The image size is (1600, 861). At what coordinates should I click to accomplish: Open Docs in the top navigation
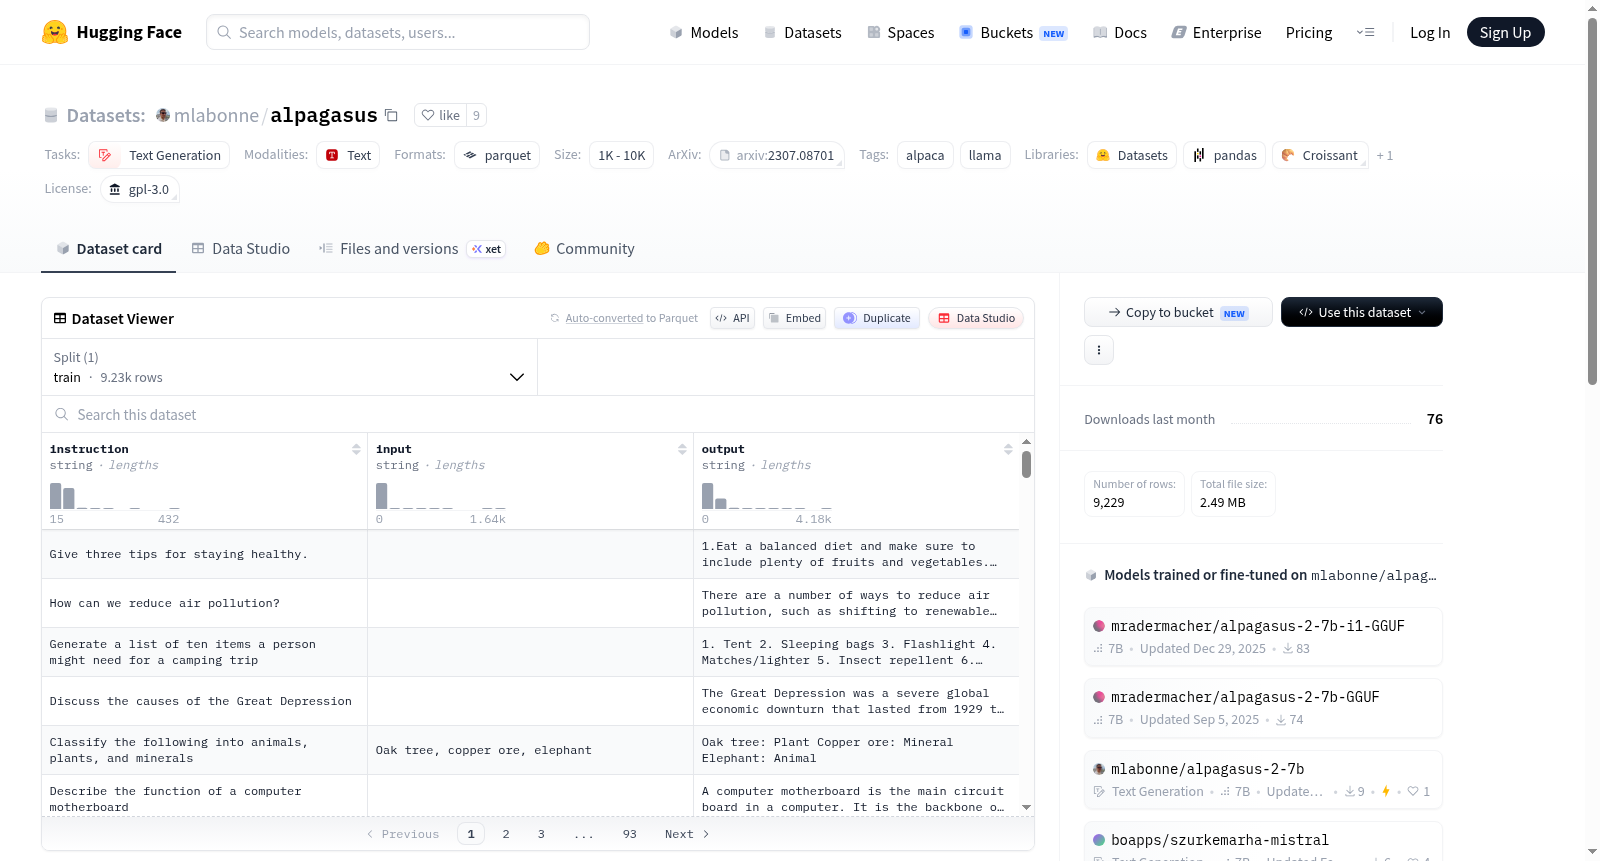pyautogui.click(x=1120, y=32)
